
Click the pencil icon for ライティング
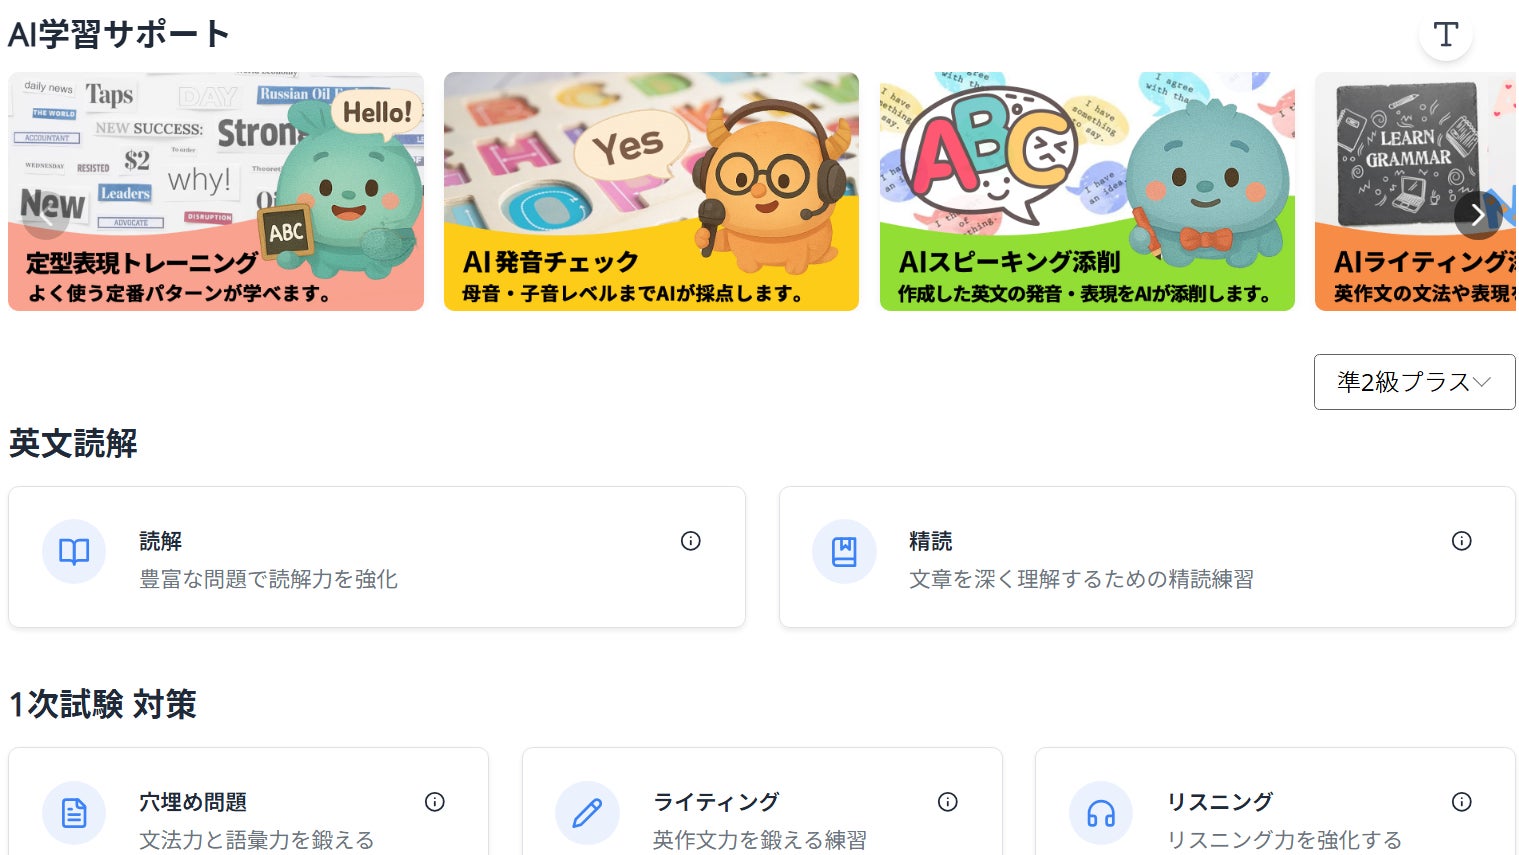coord(587,813)
